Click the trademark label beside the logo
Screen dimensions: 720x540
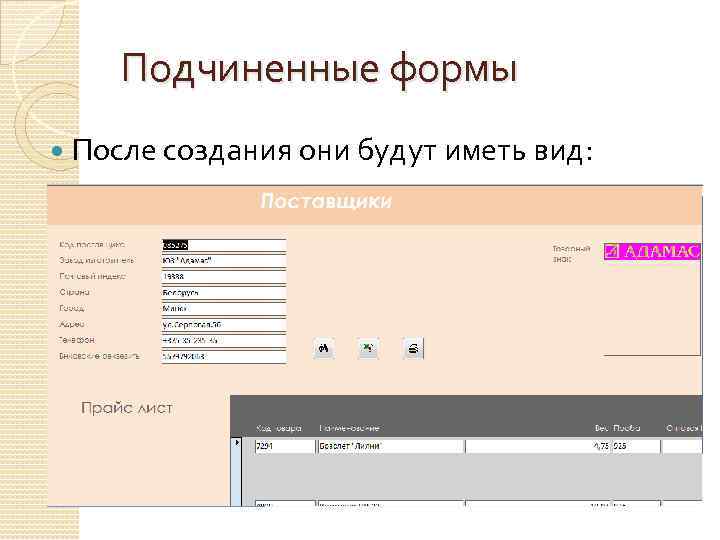(x=571, y=253)
